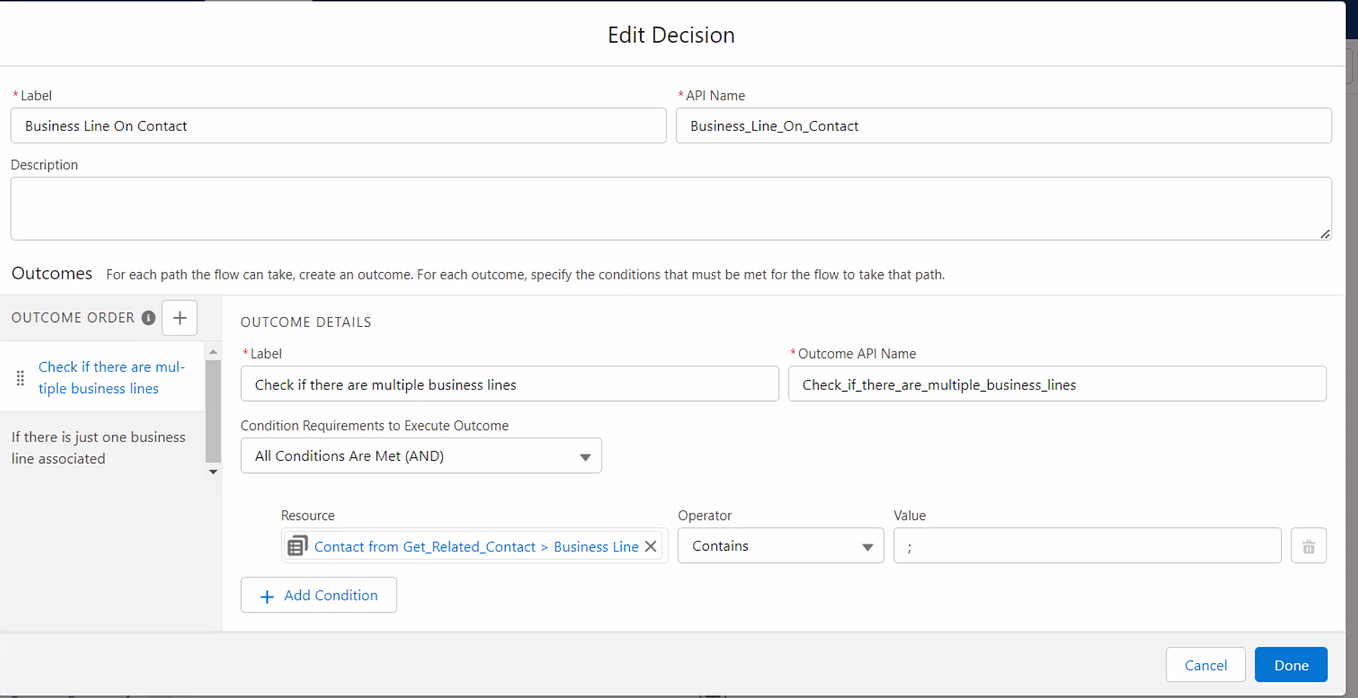
Task: Click the outcome Label input field
Action: tap(510, 384)
